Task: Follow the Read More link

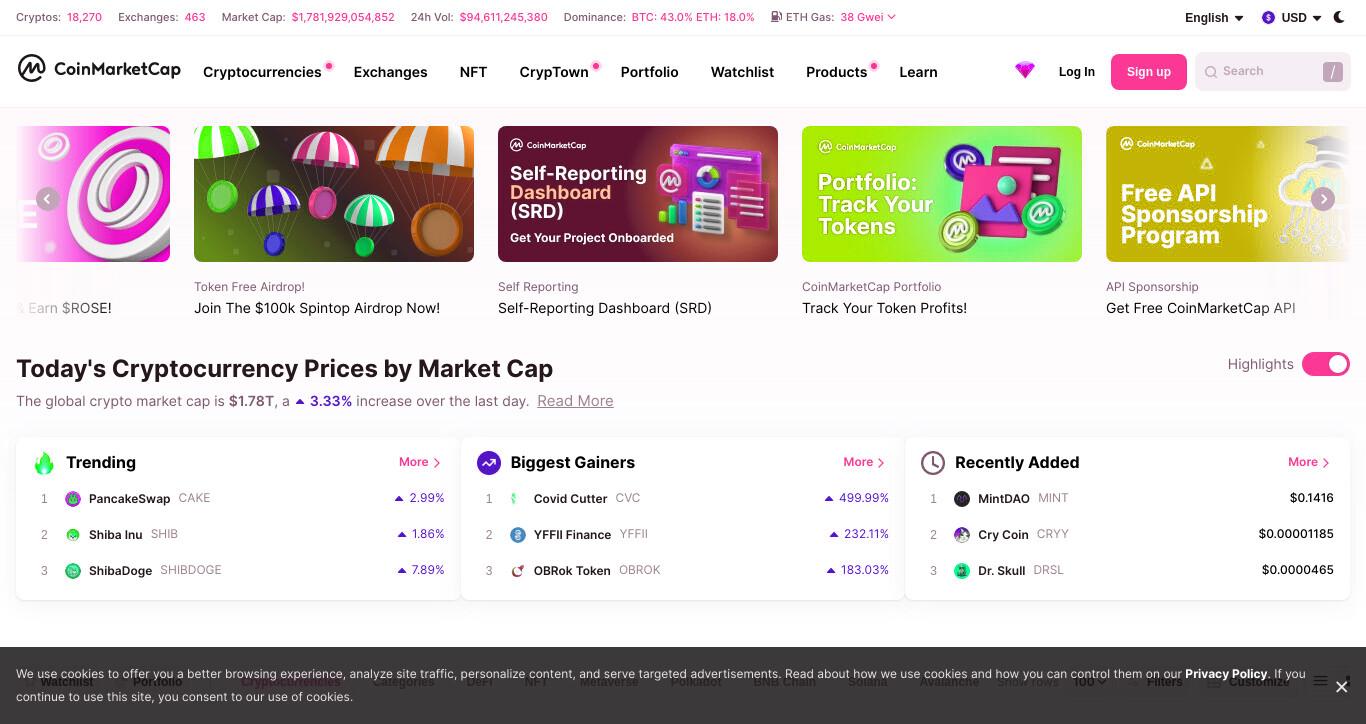Action: (x=575, y=401)
